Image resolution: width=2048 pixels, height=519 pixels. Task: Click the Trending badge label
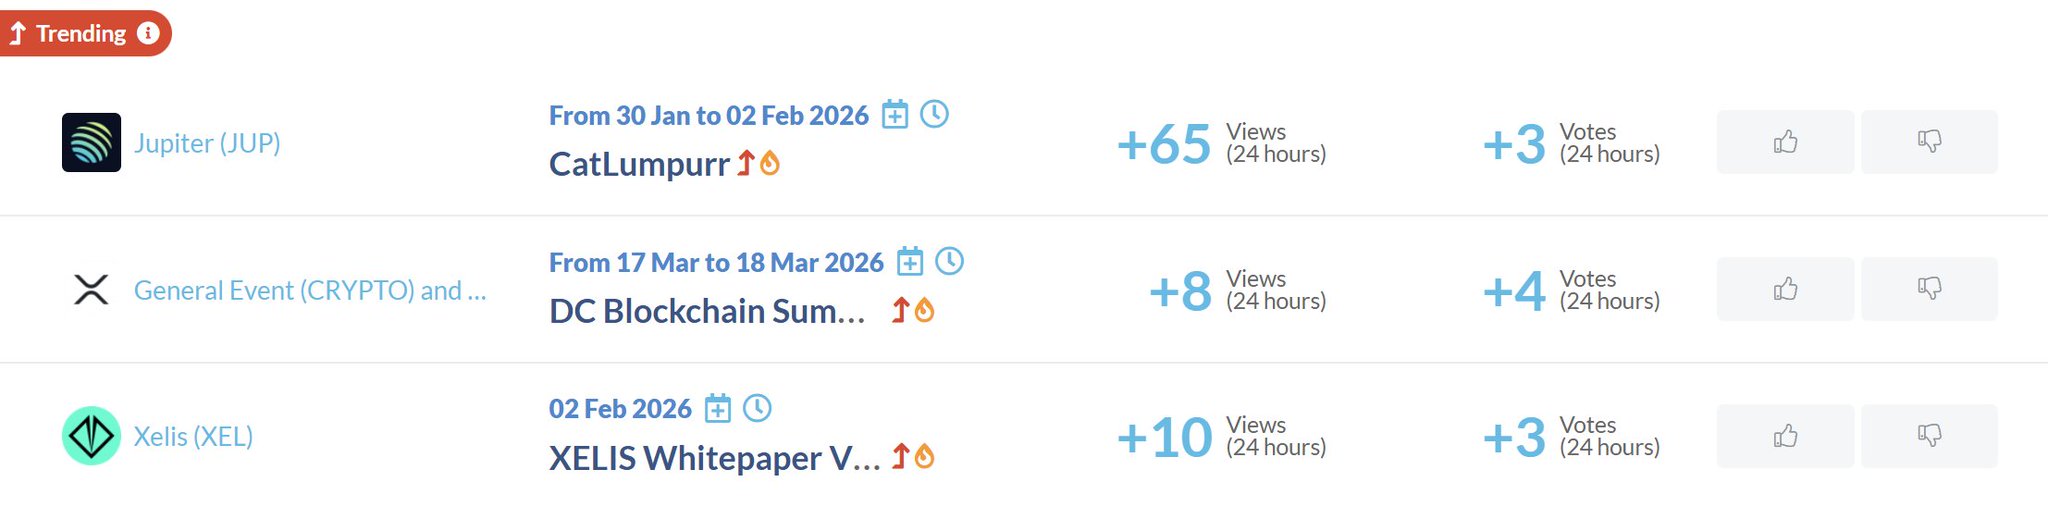[80, 33]
